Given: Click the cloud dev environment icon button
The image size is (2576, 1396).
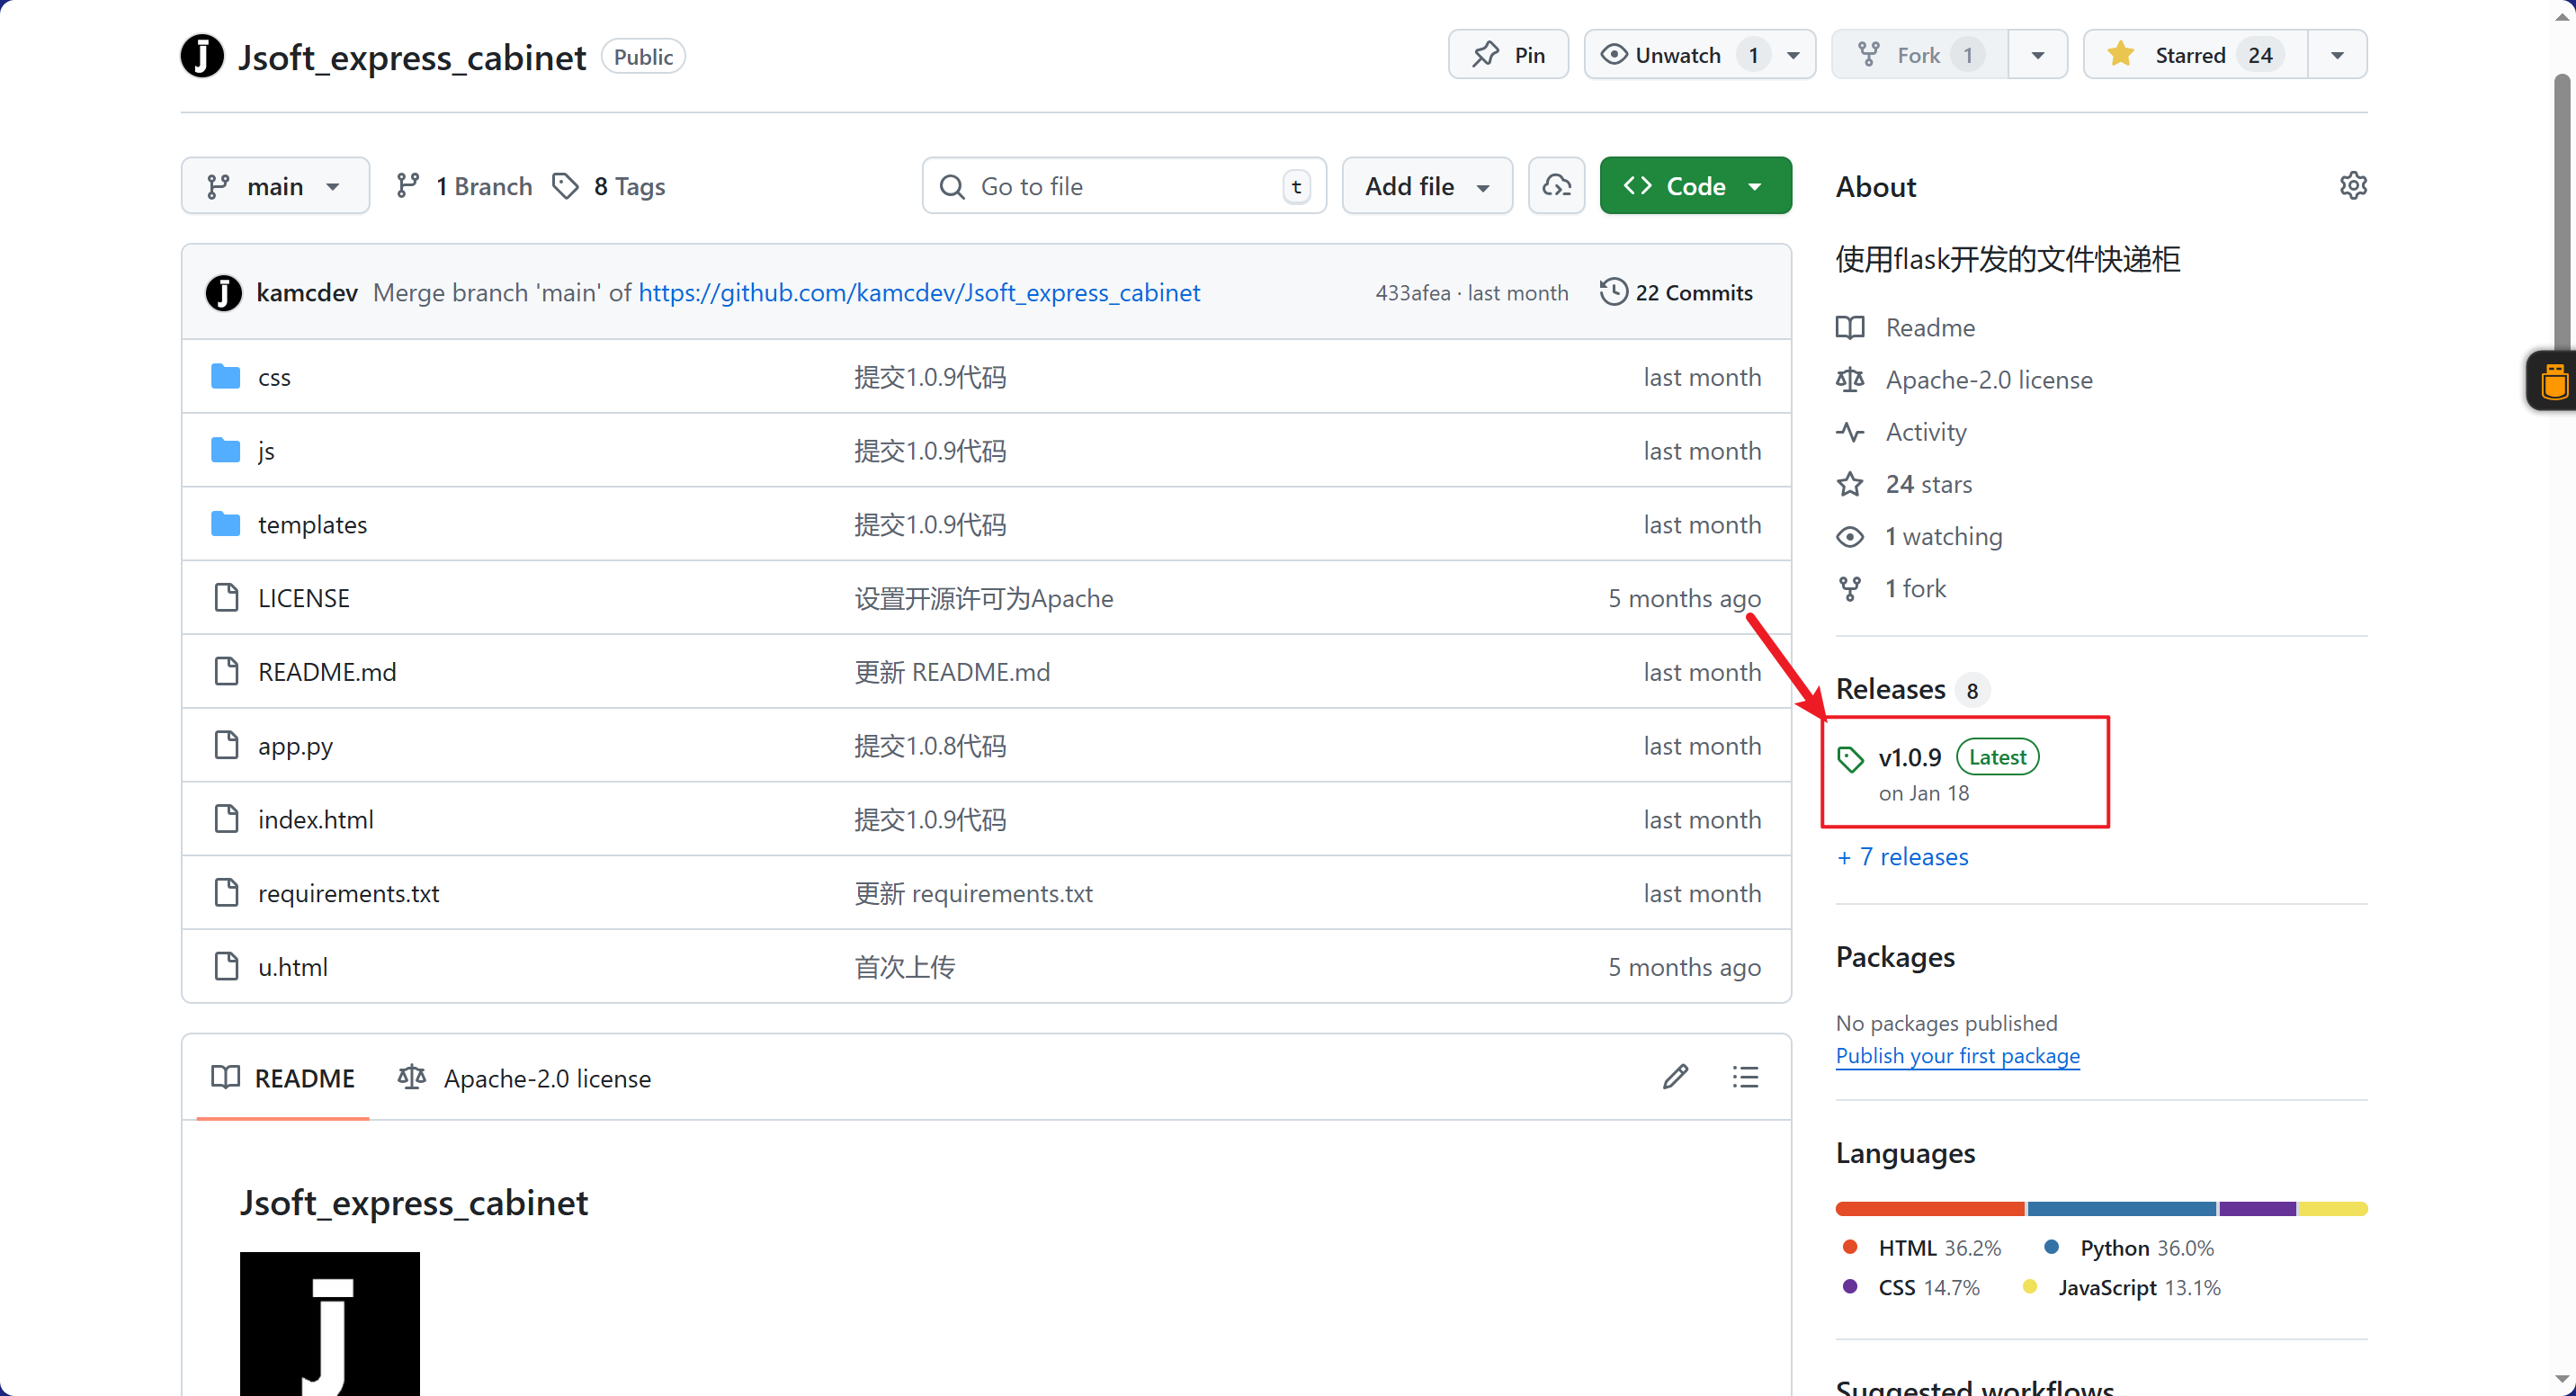Looking at the screenshot, I should (x=1557, y=186).
